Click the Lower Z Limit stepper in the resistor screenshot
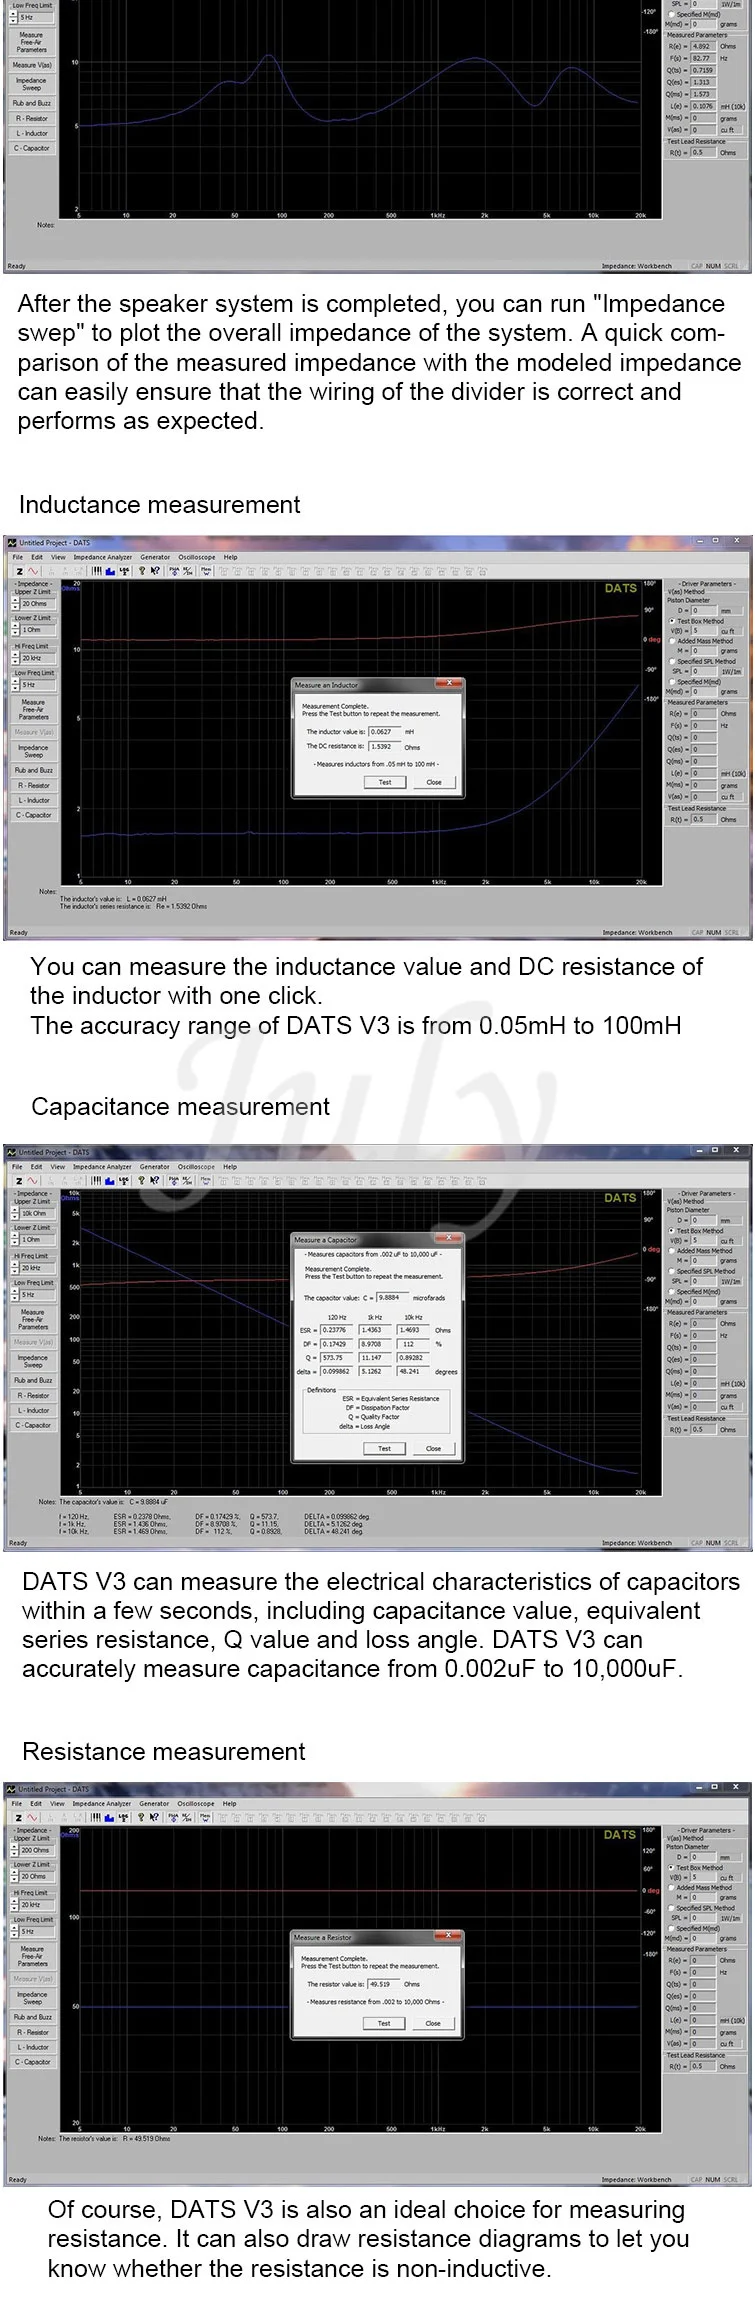The height and width of the screenshot is (2297, 755). pyautogui.click(x=16, y=1876)
